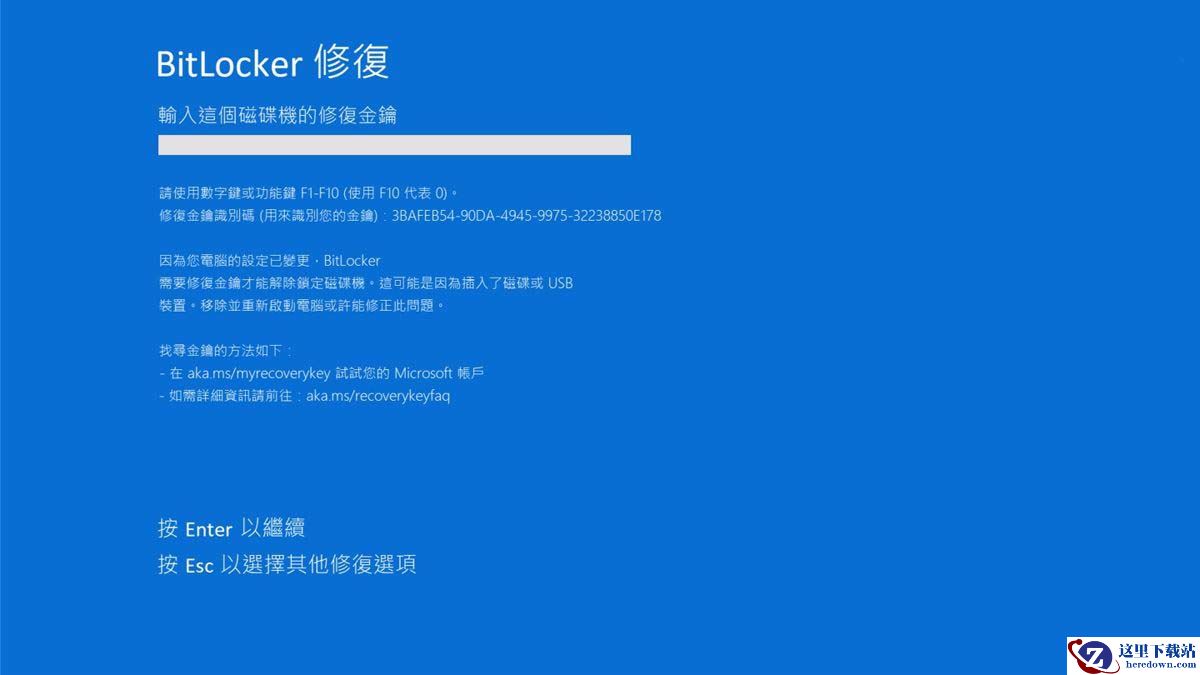Click "按 Esc 以選擇其他修復選項"
The height and width of the screenshot is (675, 1200).
[287, 564]
